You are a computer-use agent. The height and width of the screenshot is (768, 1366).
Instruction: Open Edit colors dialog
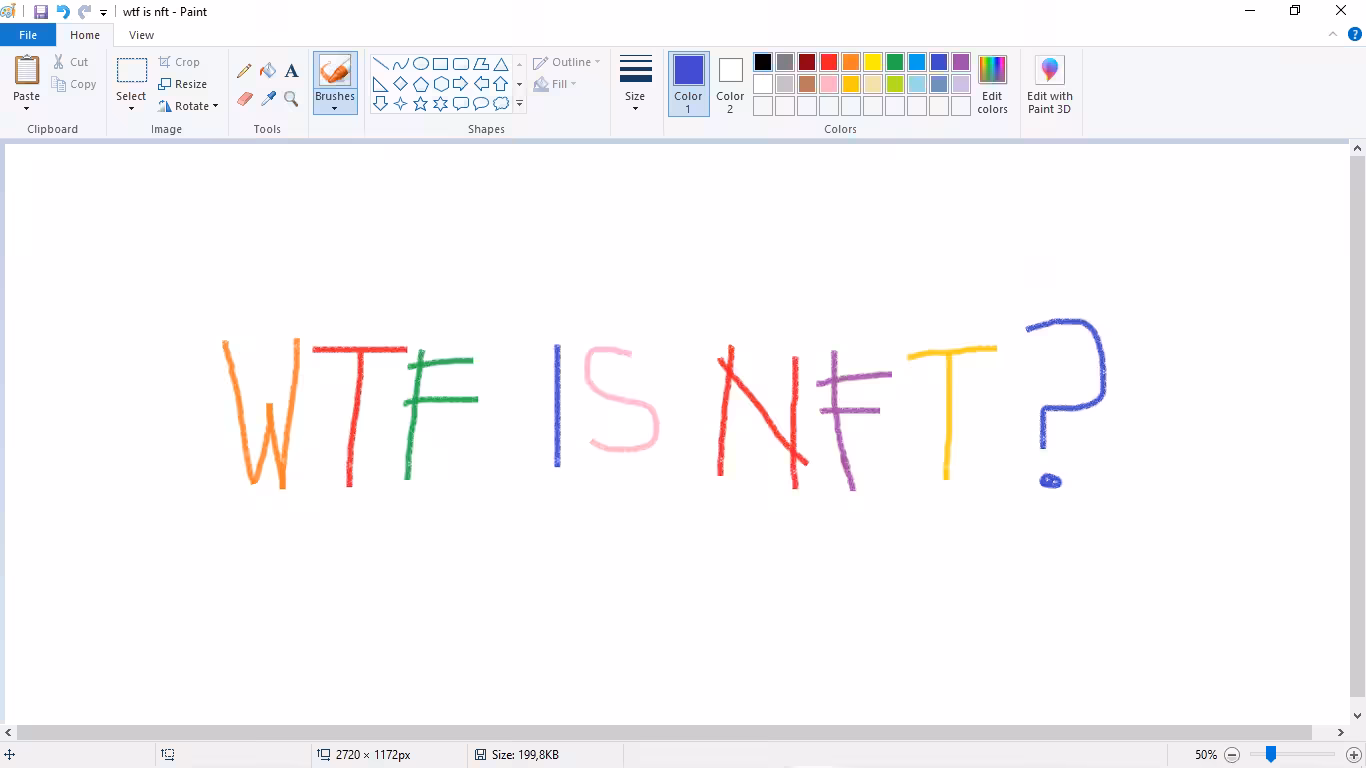(992, 85)
